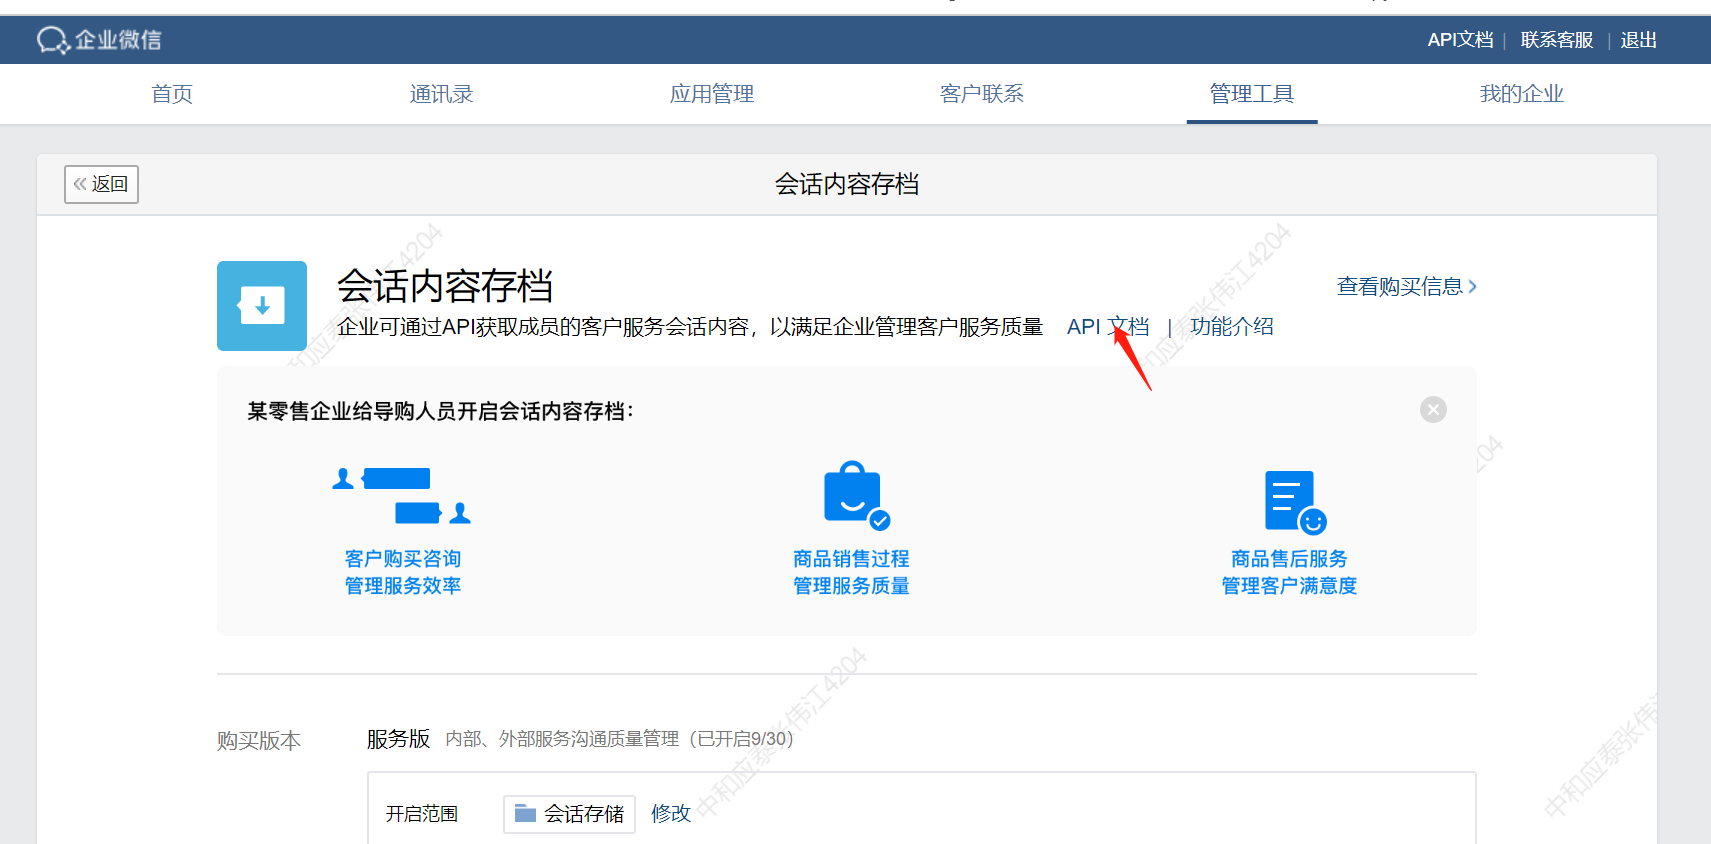Go to the 我的企业 tab
Image resolution: width=1711 pixels, height=844 pixels.
pos(1521,94)
